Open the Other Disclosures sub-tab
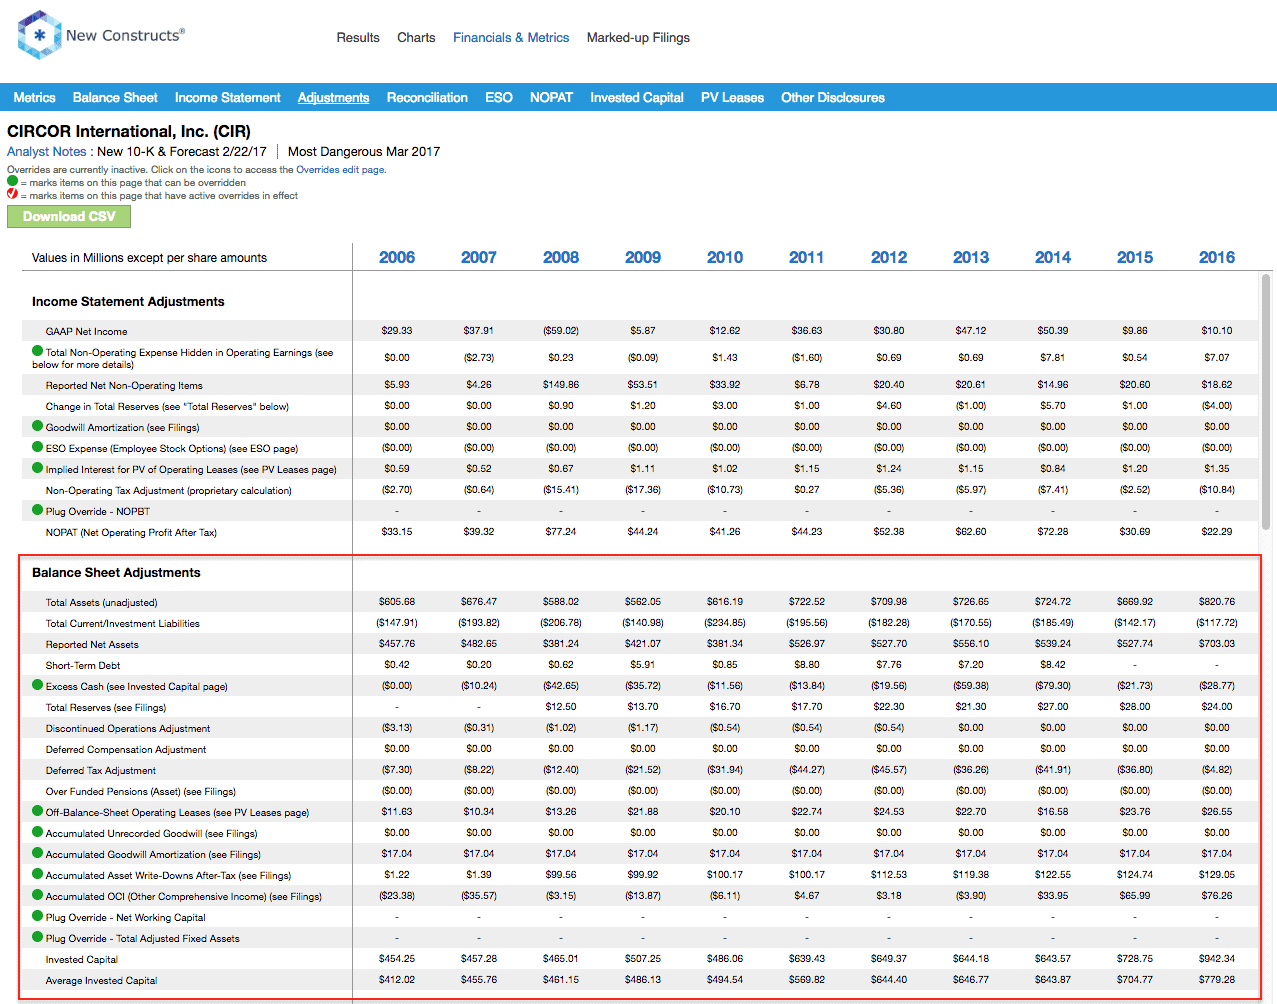The image size is (1277, 1004). pyautogui.click(x=833, y=97)
